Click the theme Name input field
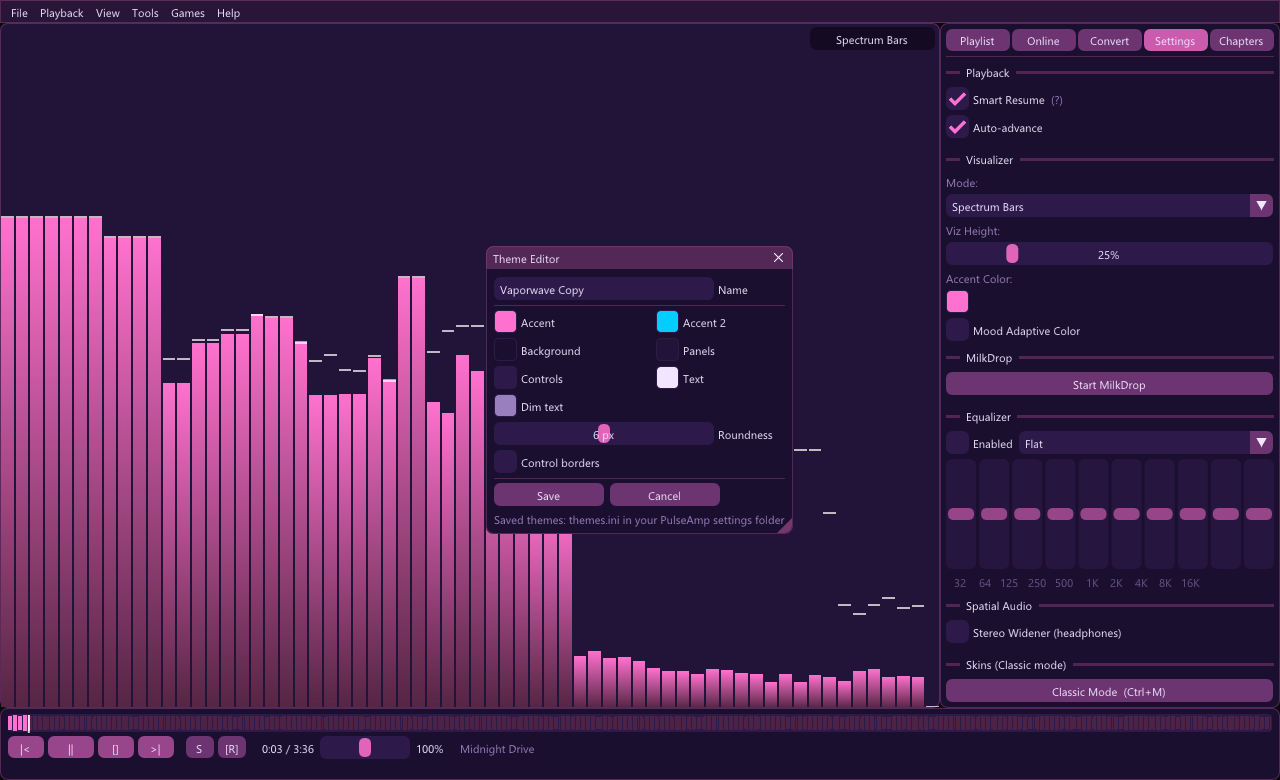 (x=604, y=289)
